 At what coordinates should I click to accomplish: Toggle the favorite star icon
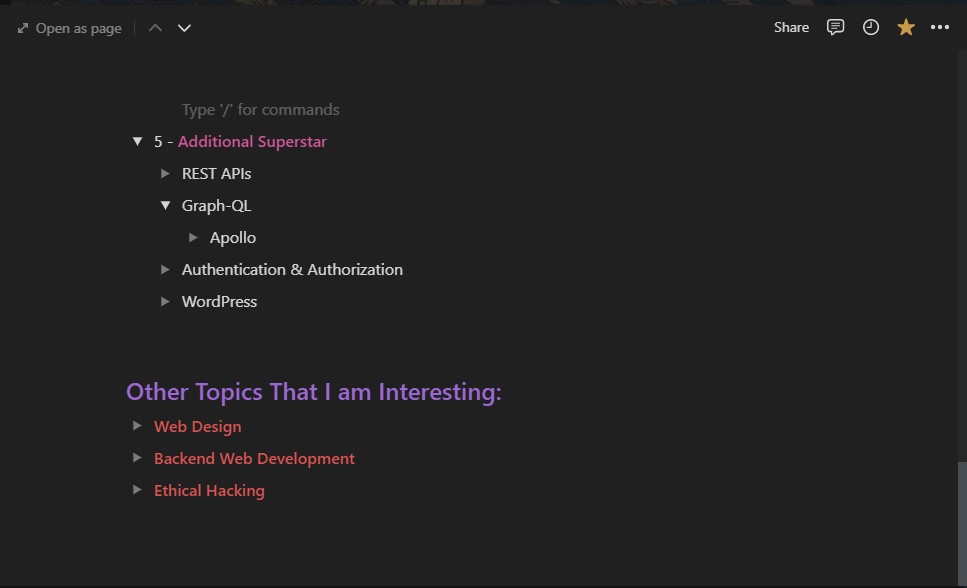click(x=905, y=27)
